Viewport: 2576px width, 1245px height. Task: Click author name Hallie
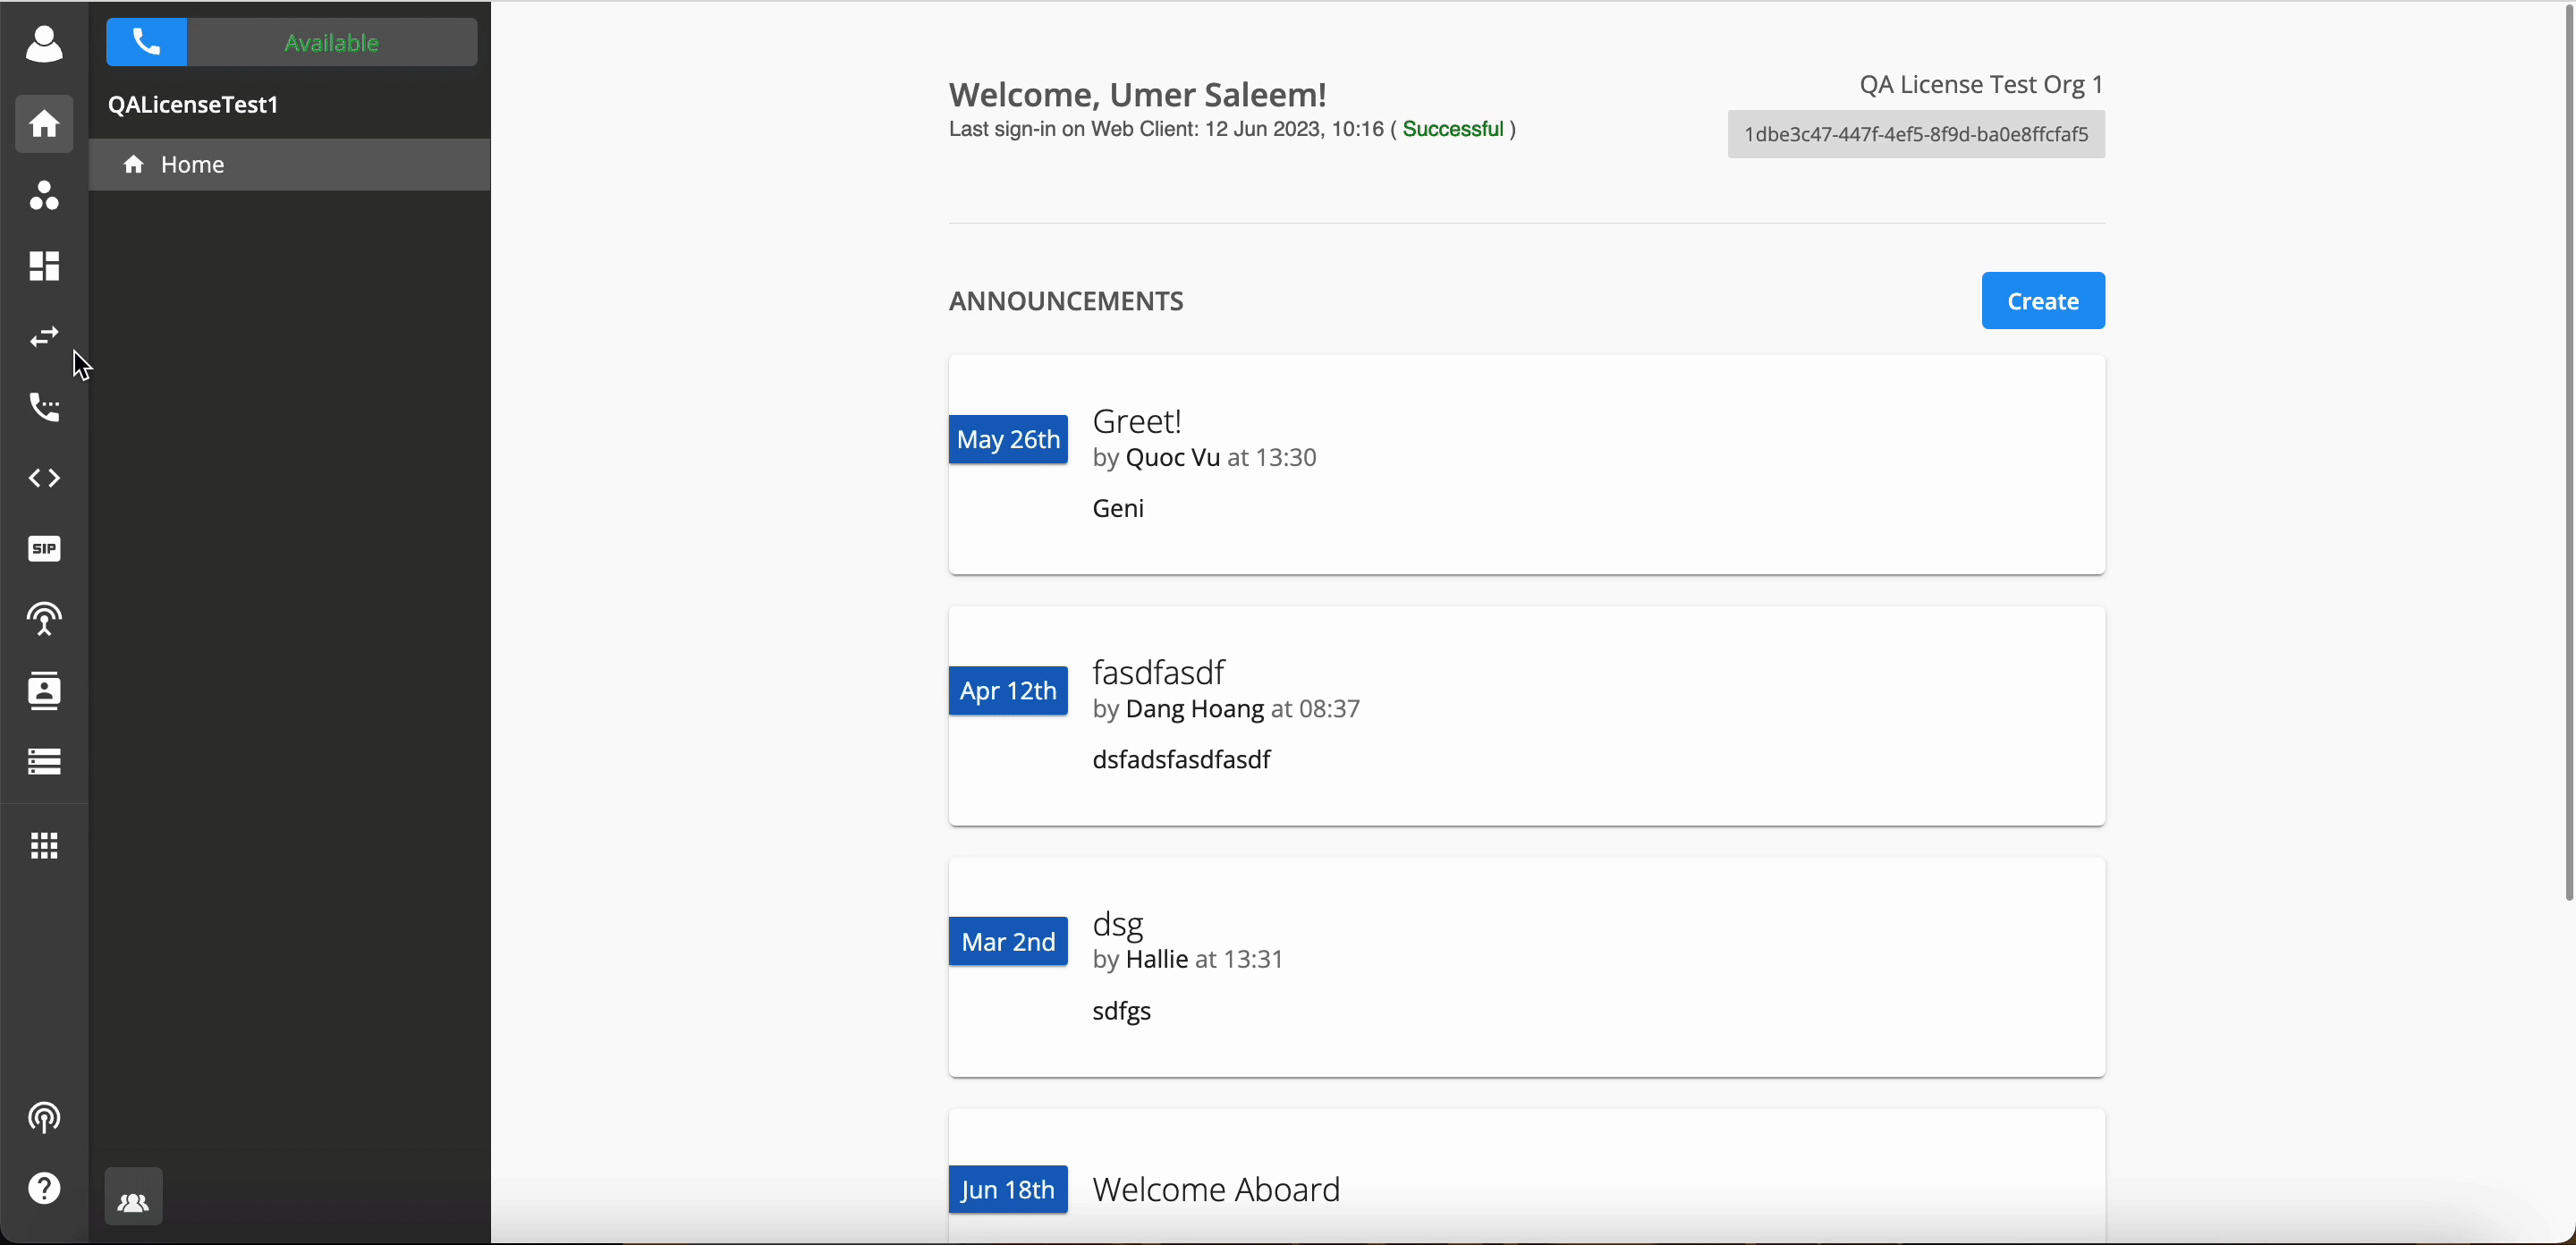pyautogui.click(x=1157, y=959)
